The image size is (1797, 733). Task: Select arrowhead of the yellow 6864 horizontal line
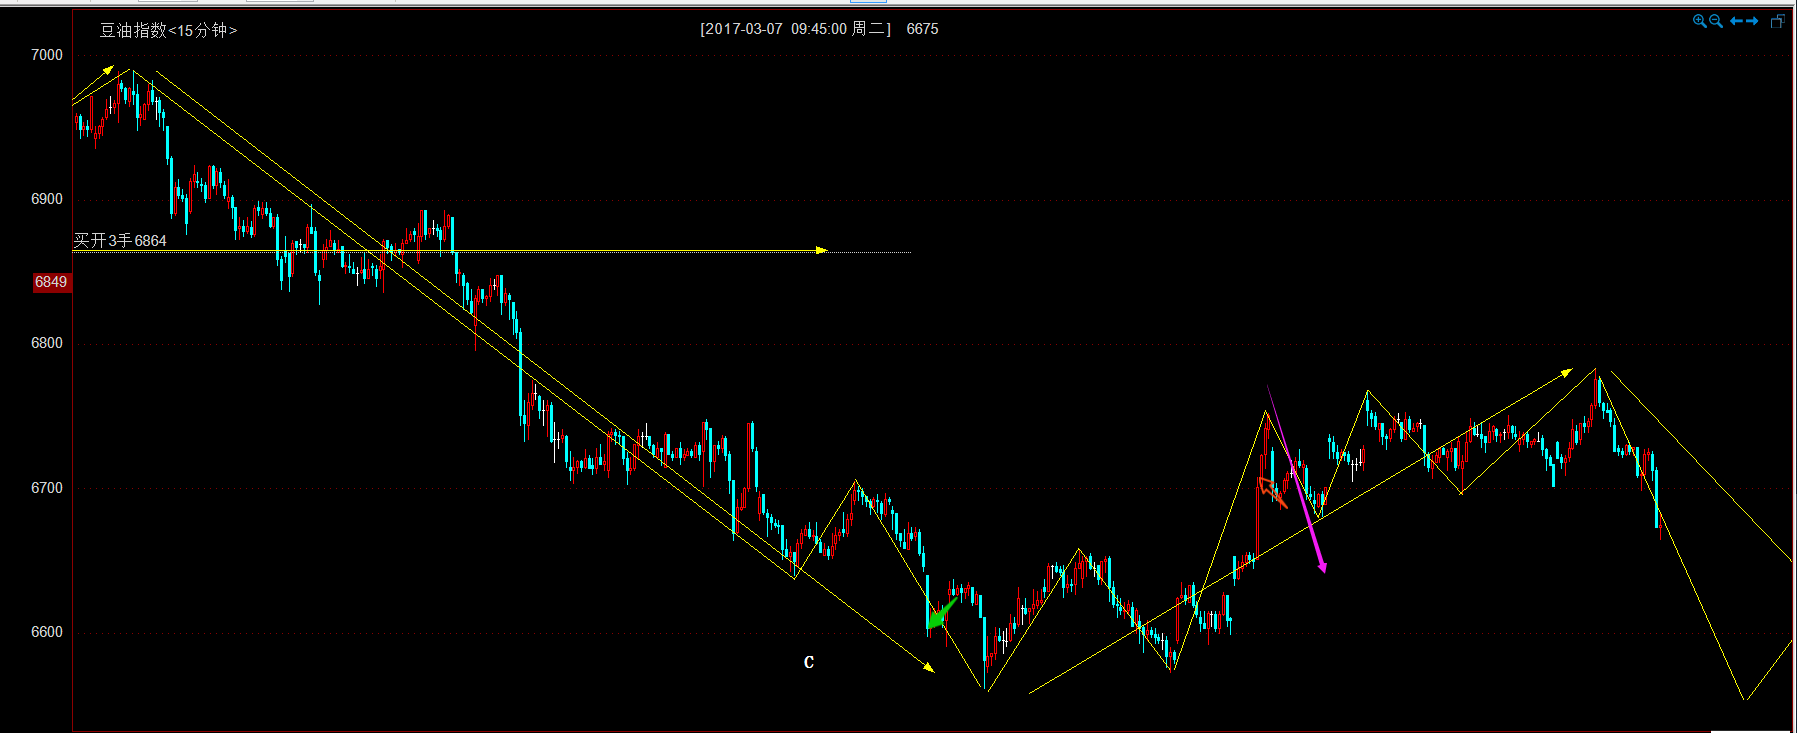click(822, 250)
